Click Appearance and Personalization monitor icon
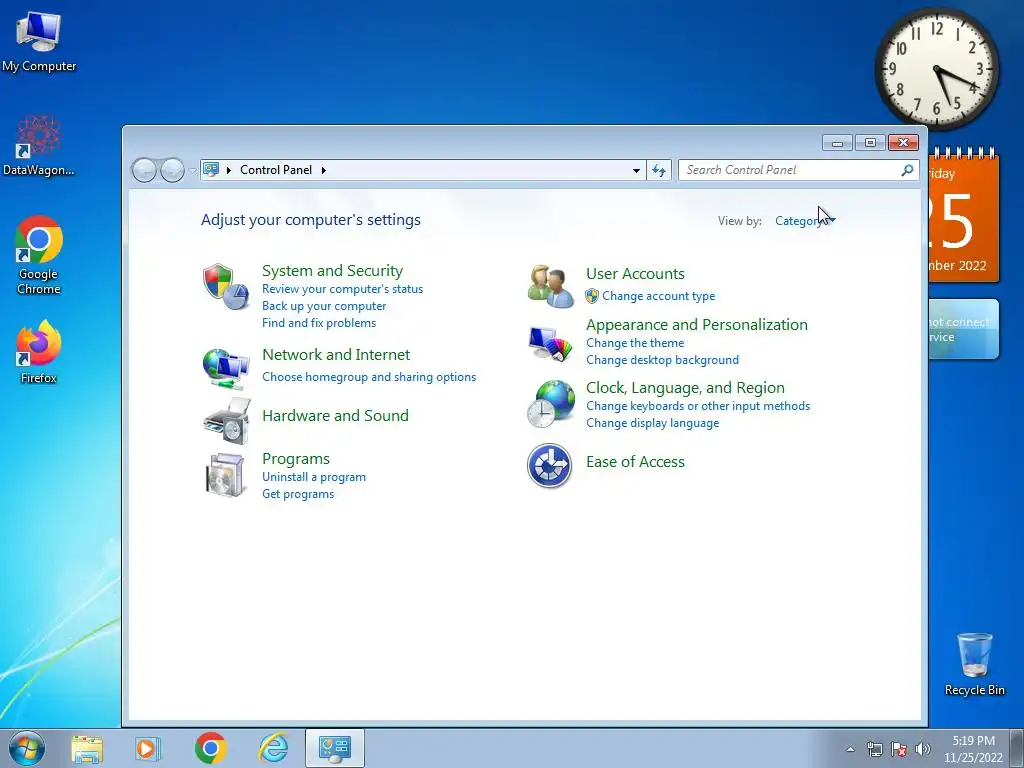The image size is (1024, 768). pos(550,344)
